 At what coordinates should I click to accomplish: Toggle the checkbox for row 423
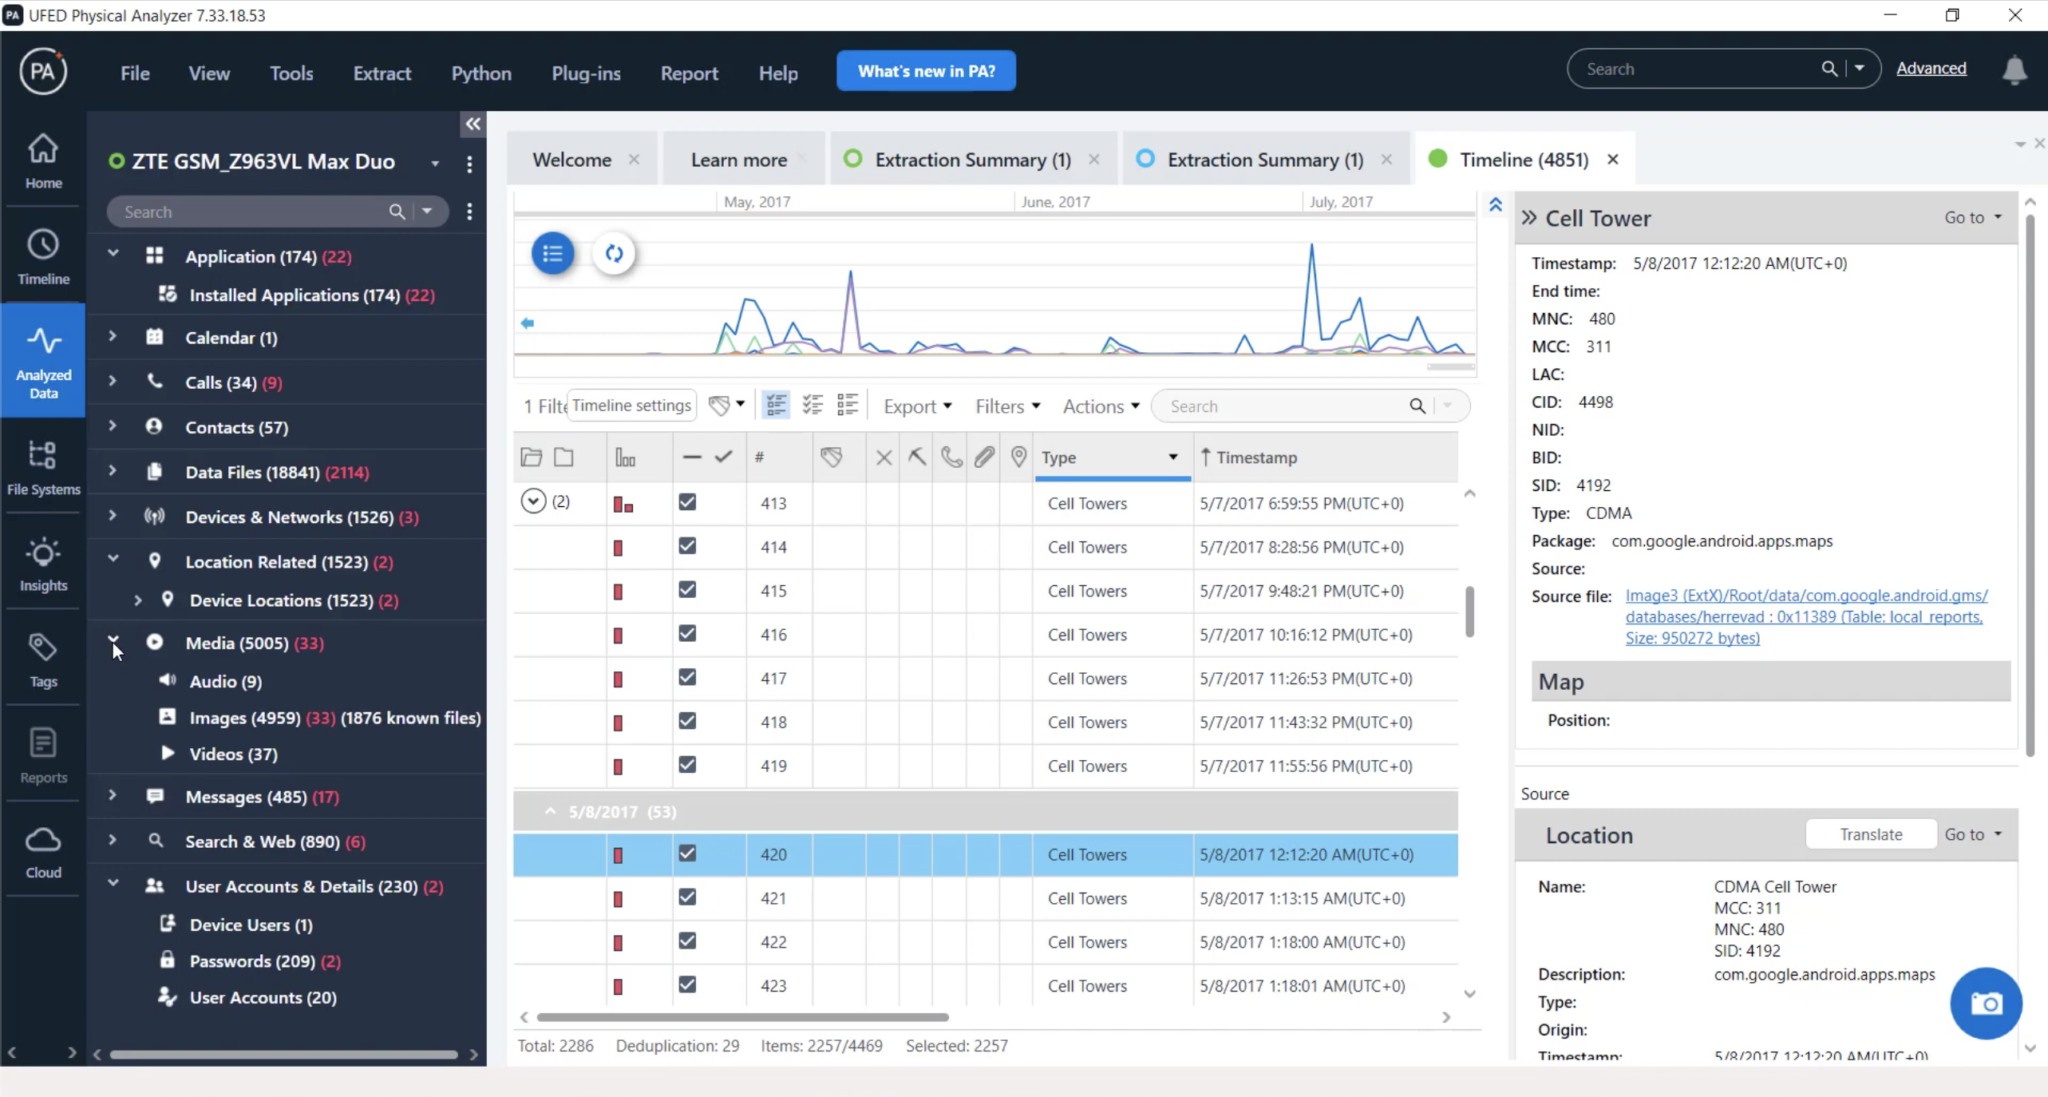pyautogui.click(x=686, y=984)
